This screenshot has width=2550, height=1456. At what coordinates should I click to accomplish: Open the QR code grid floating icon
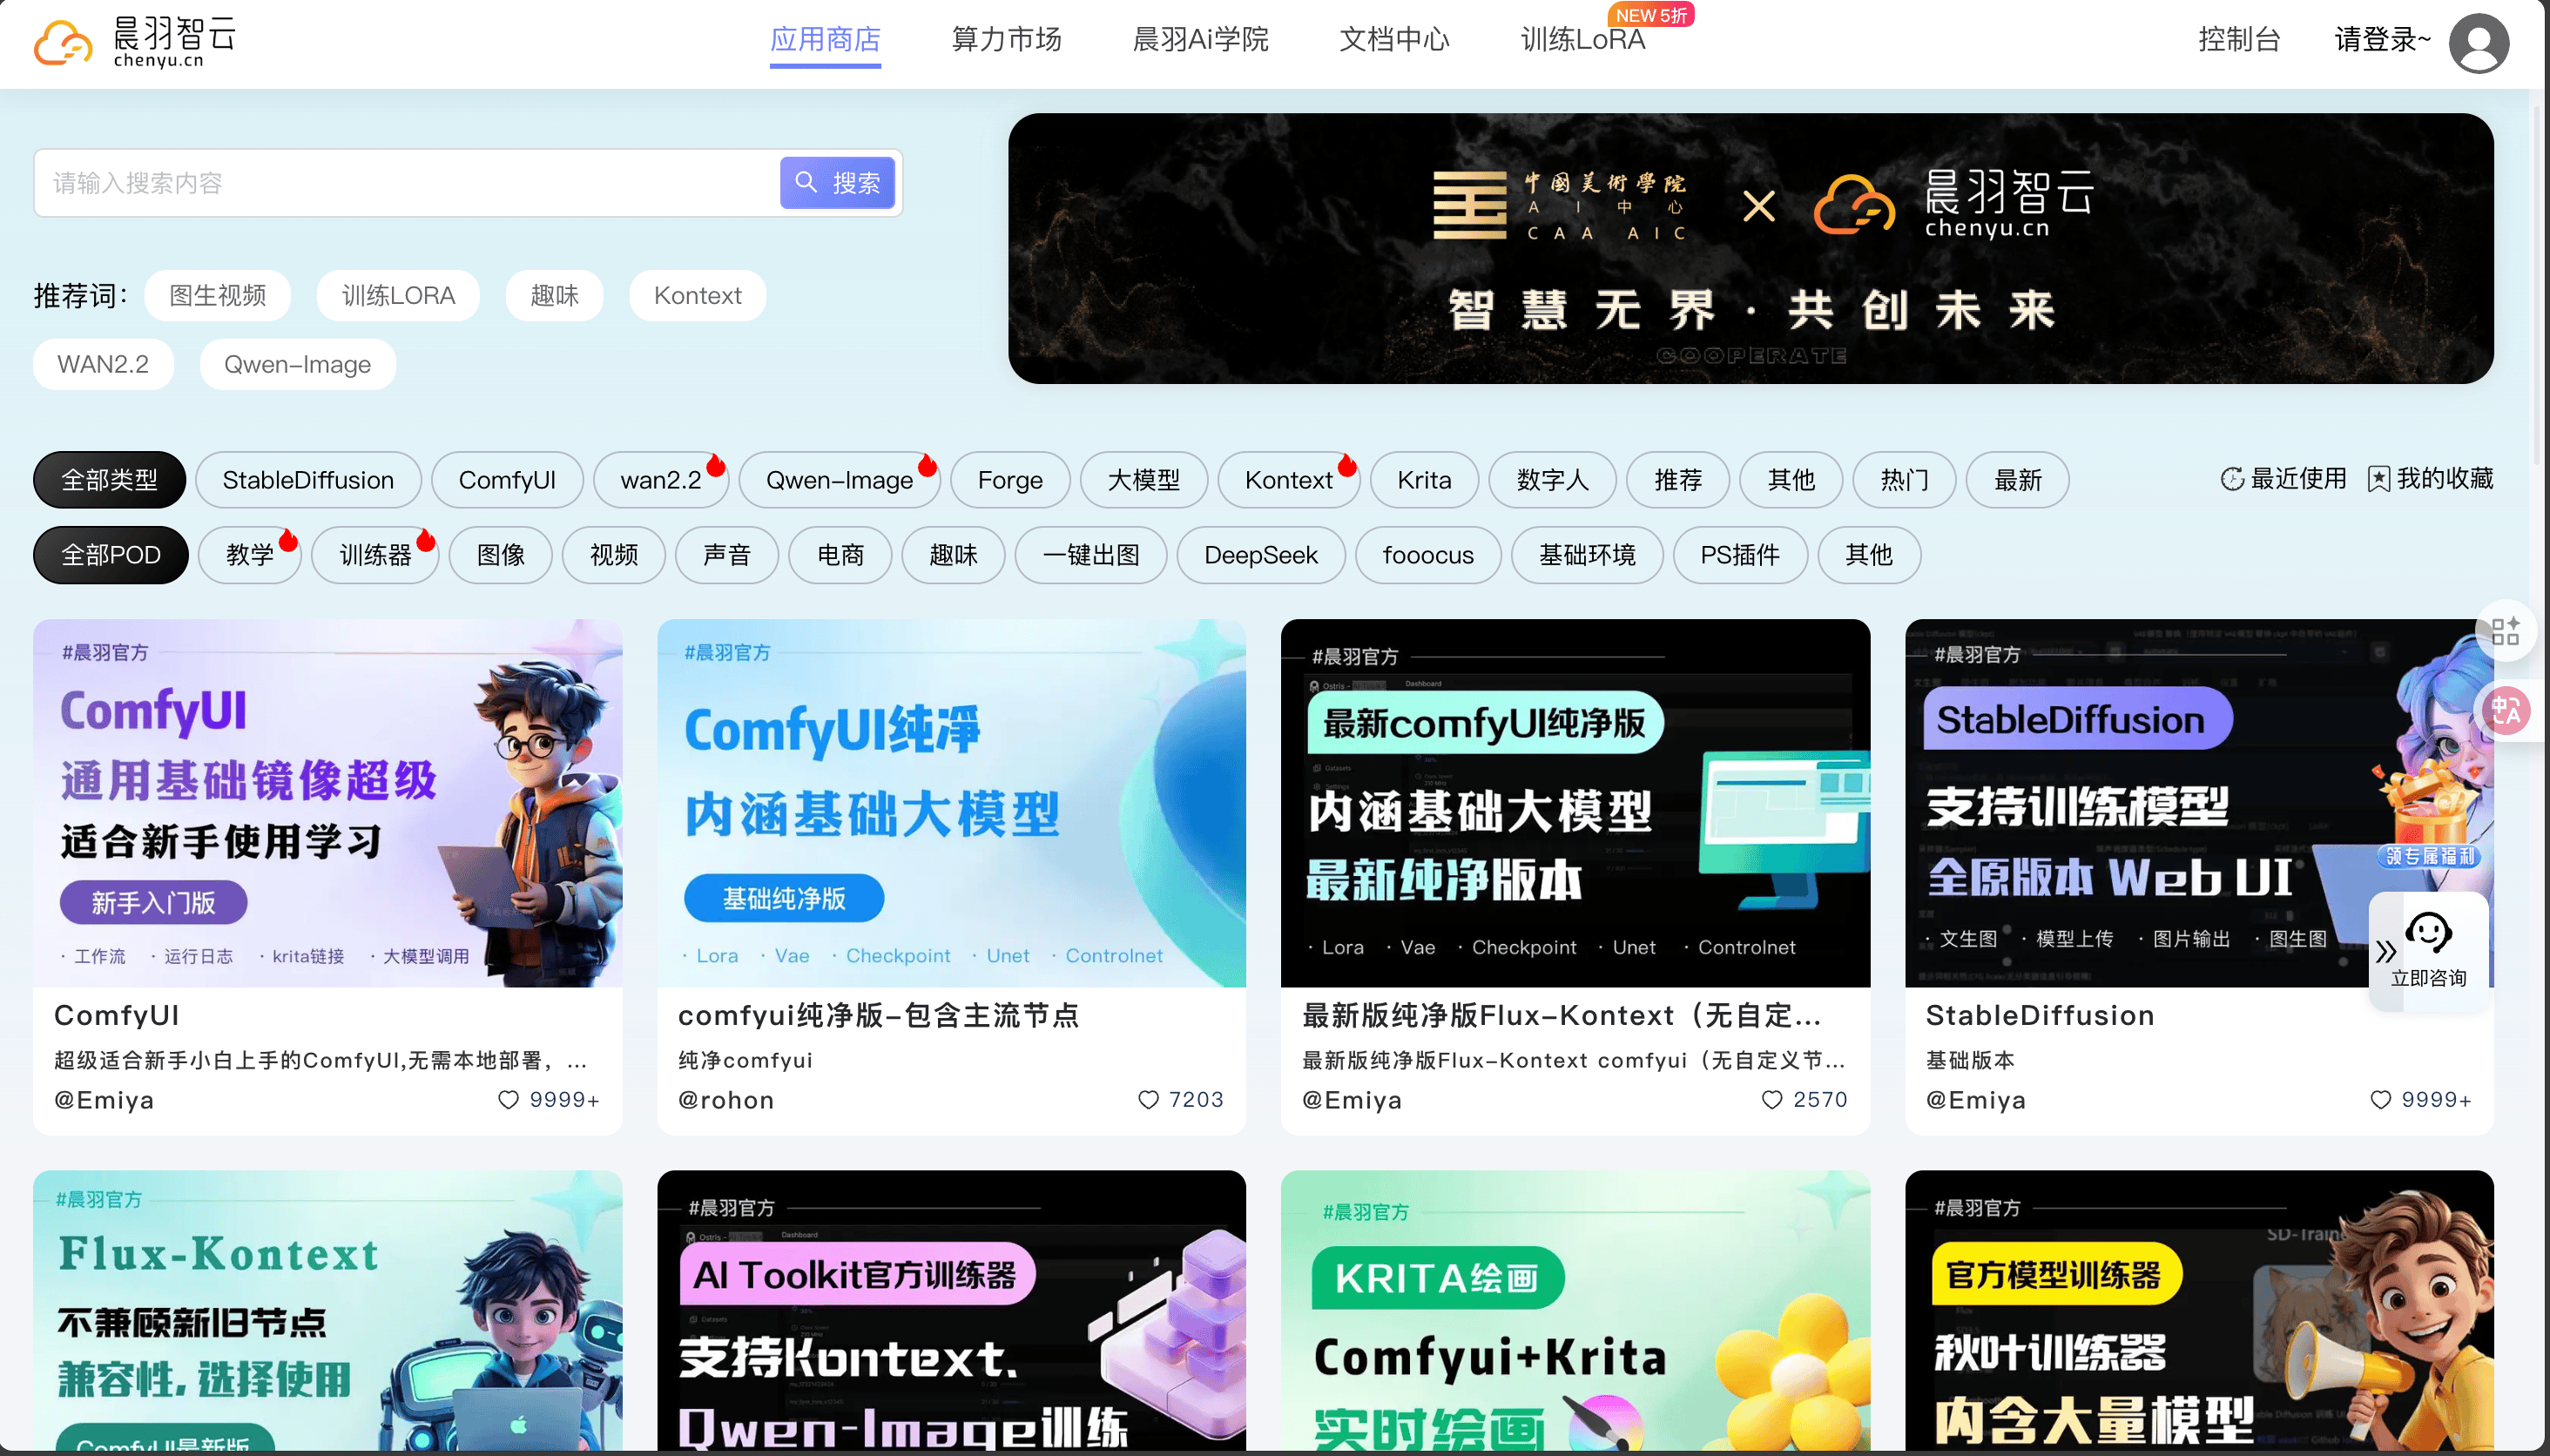(2505, 631)
